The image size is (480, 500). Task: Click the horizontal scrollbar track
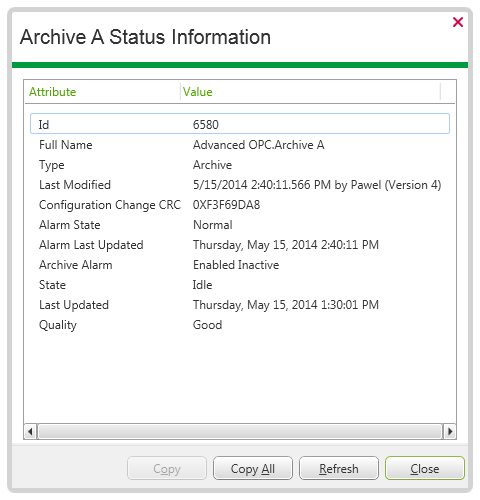(240, 432)
